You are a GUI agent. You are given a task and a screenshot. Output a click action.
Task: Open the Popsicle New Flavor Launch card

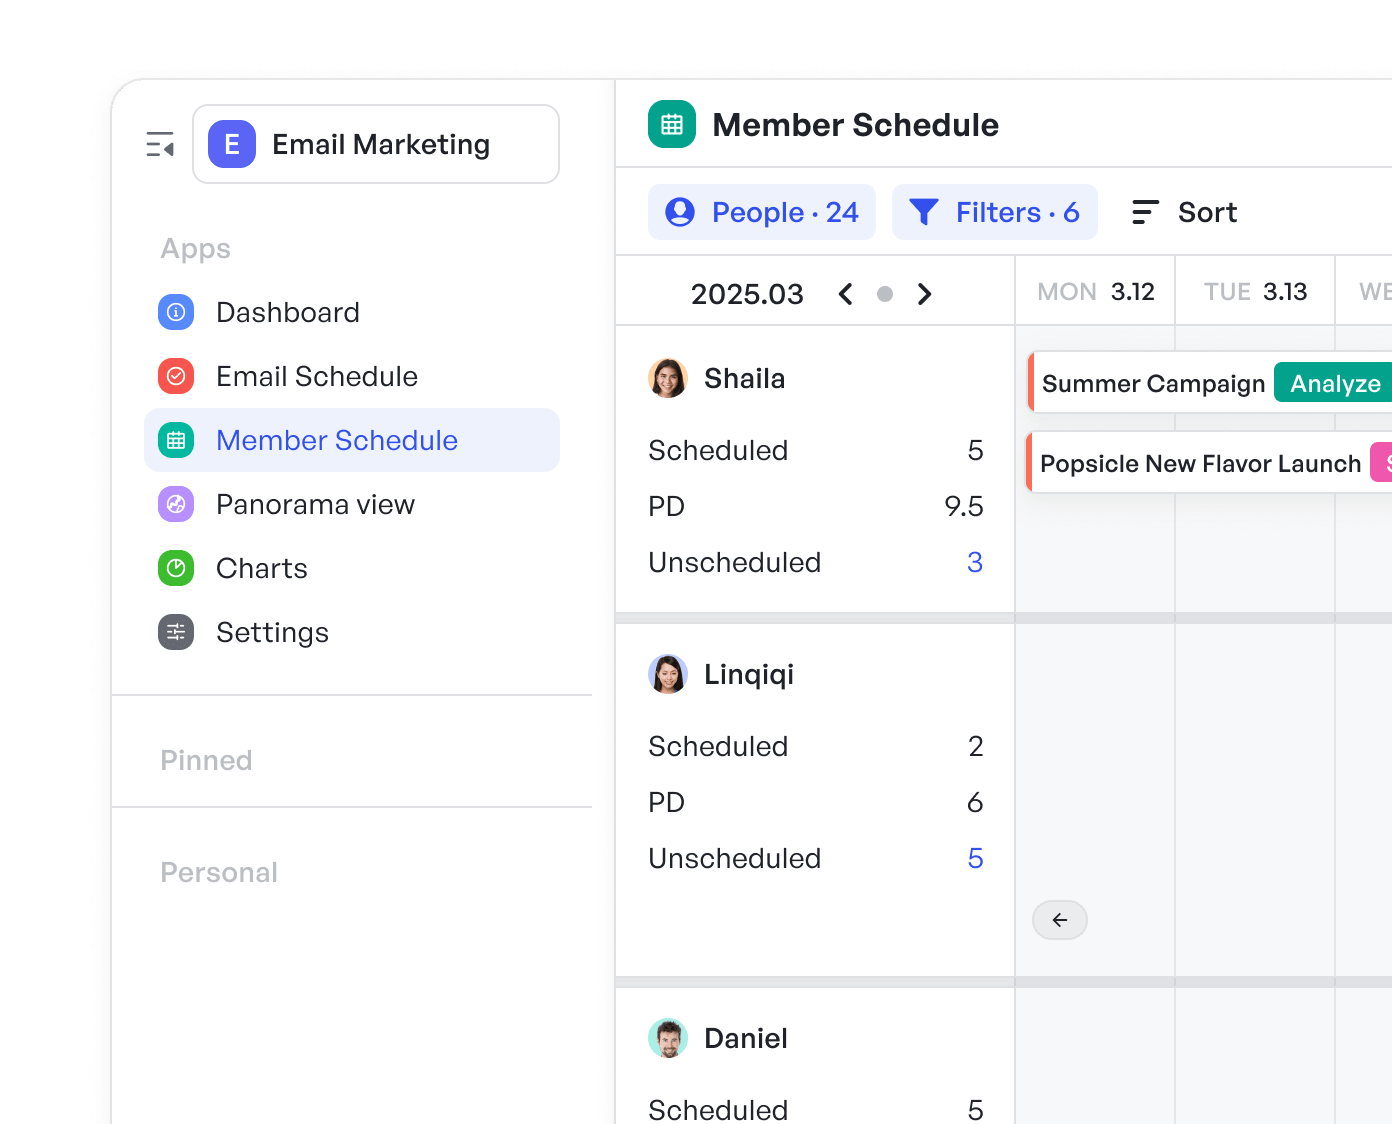point(1209,462)
